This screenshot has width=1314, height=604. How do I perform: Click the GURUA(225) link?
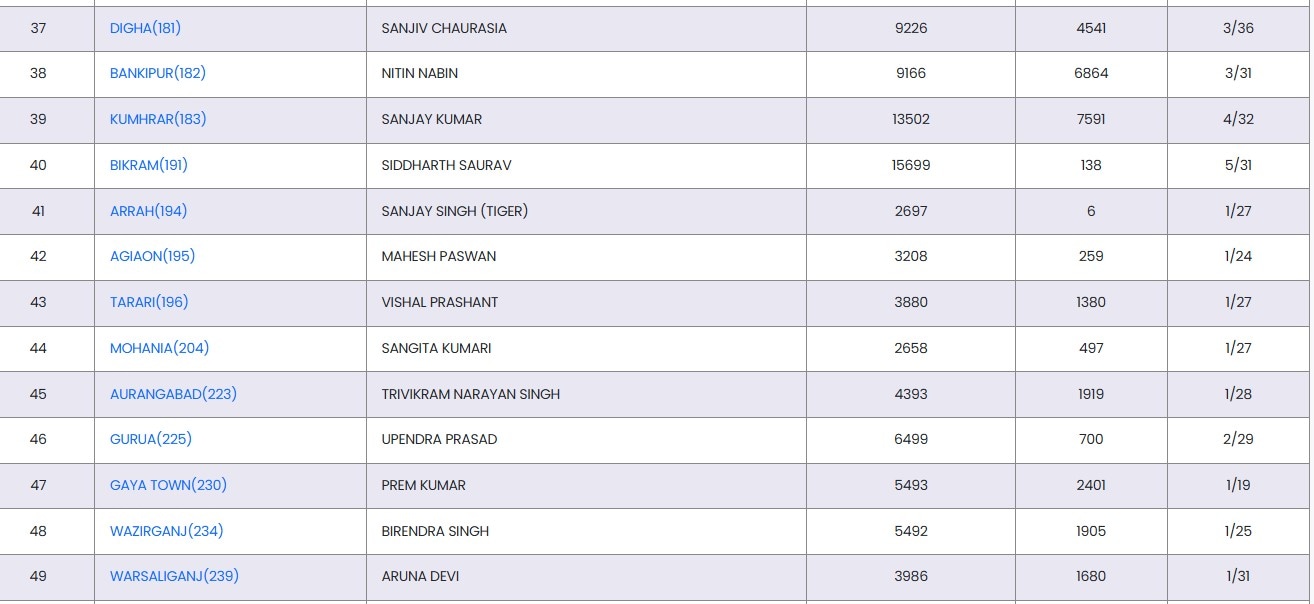point(151,439)
